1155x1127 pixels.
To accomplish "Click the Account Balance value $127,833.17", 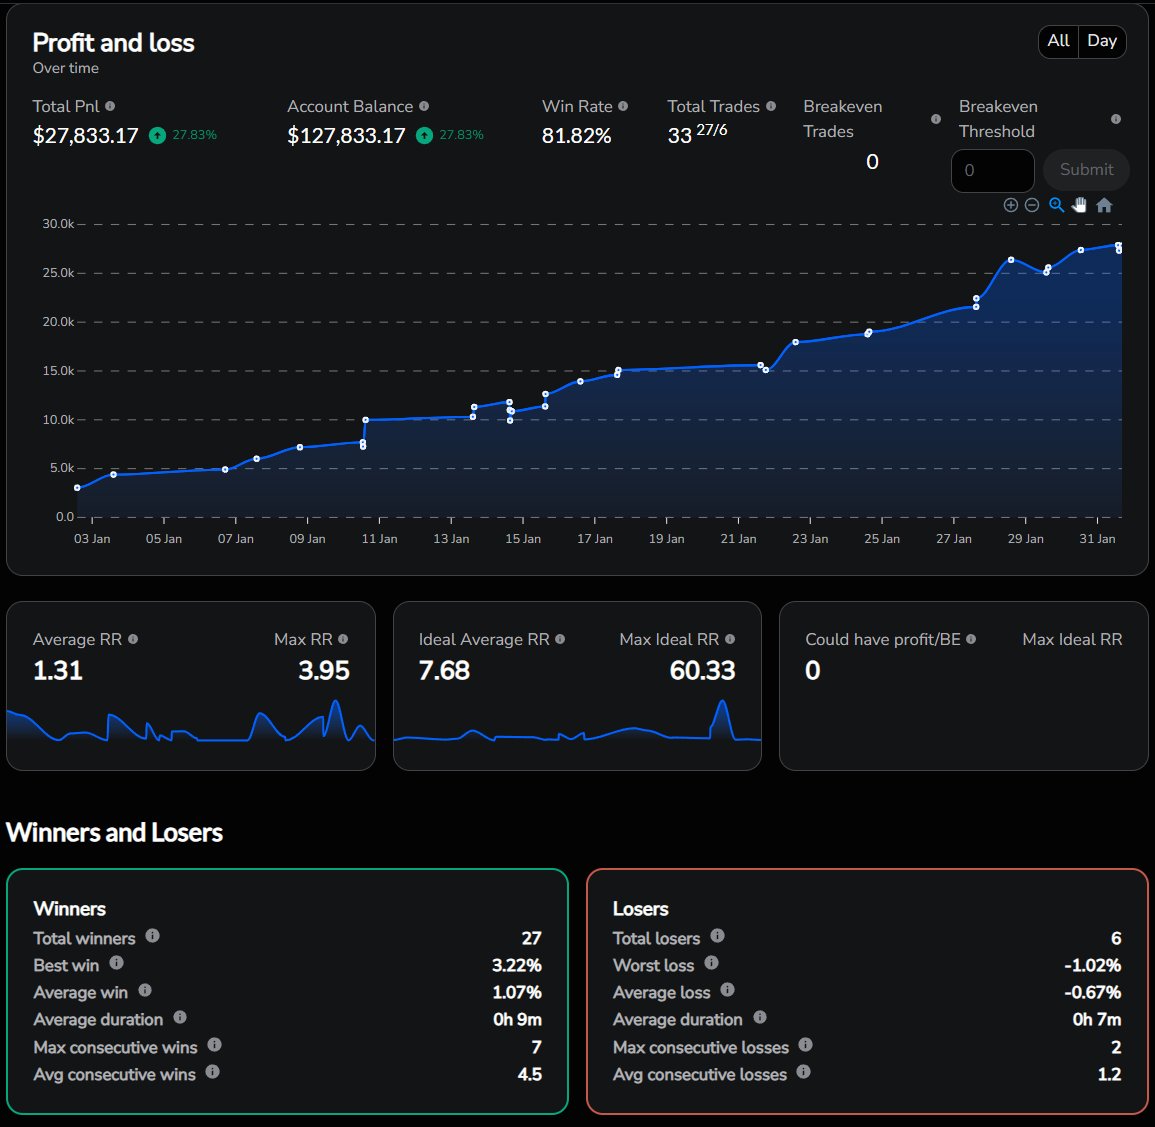I will pyautogui.click(x=346, y=136).
